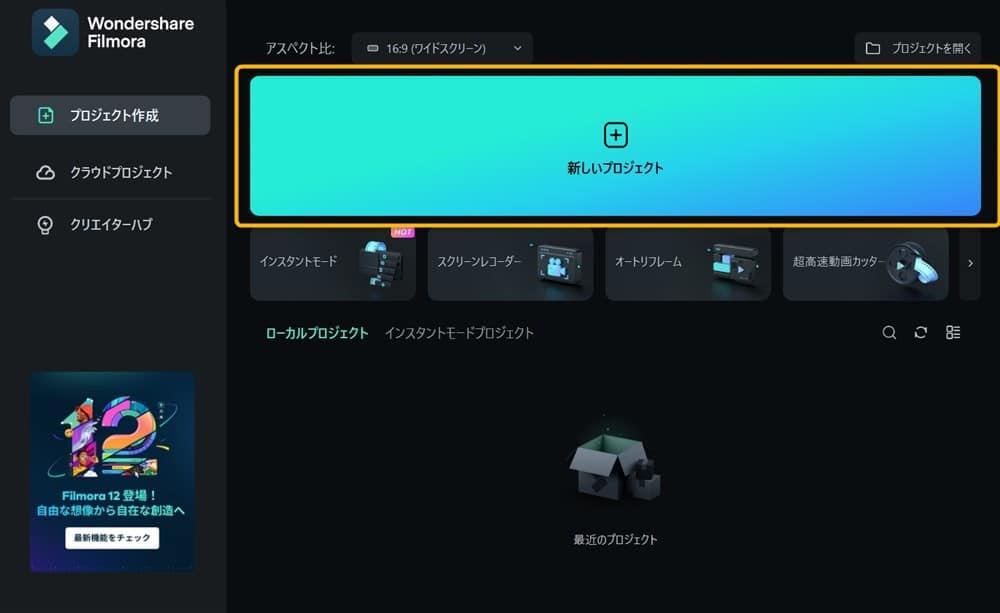Open the スクリーンレコーダー feature card
Screen dimensions: 1000x613
pyautogui.click(x=510, y=264)
